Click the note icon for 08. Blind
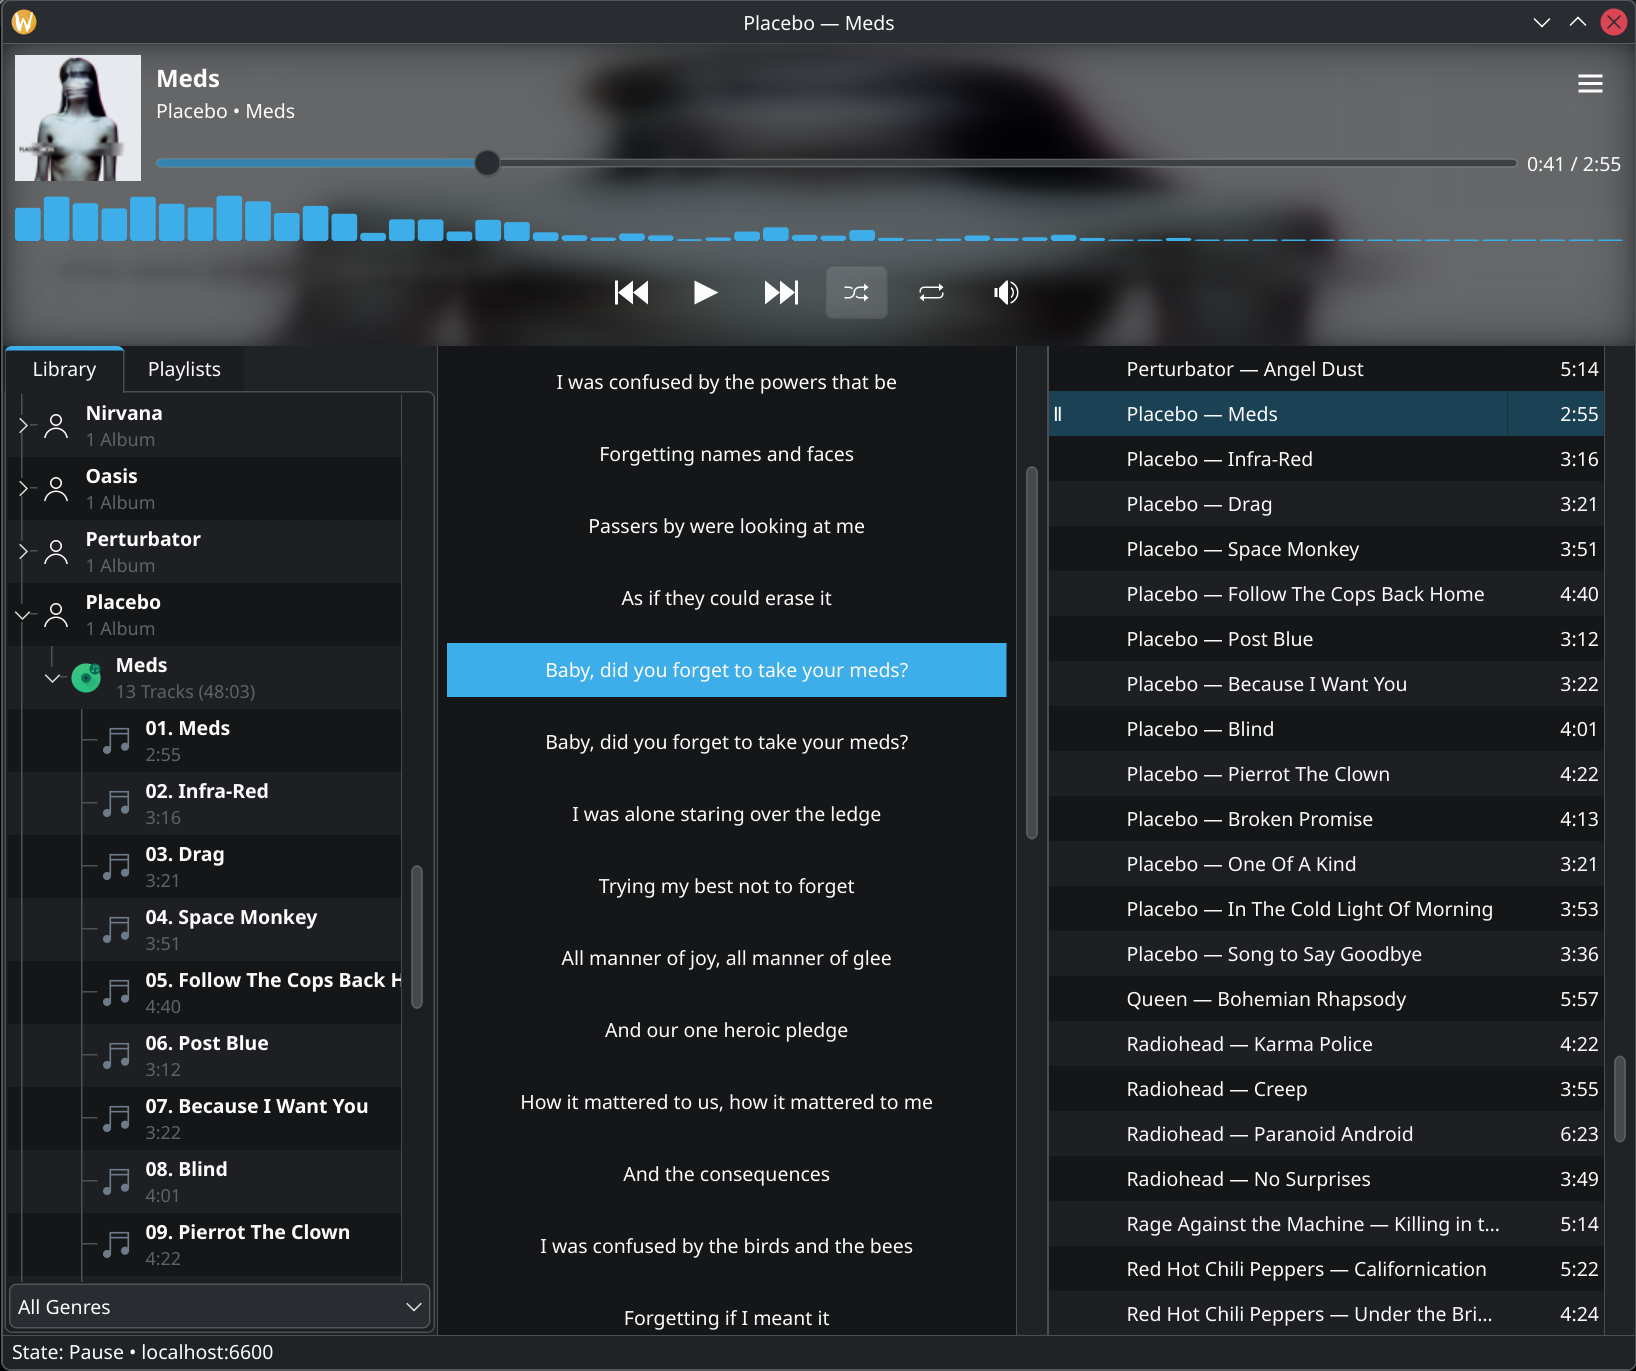 tap(117, 1182)
